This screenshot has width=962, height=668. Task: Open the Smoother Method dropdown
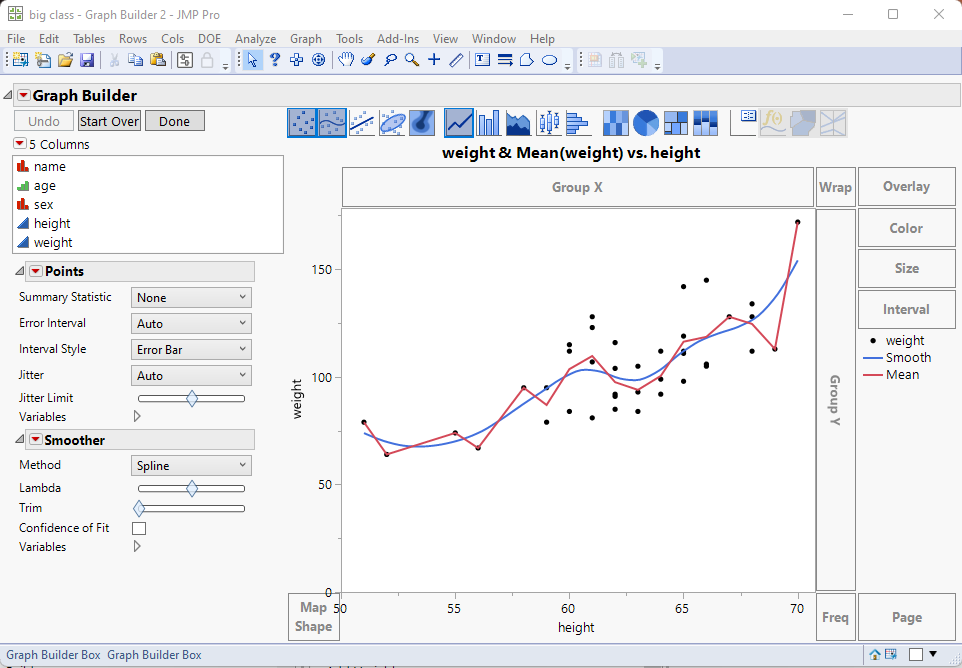click(191, 465)
